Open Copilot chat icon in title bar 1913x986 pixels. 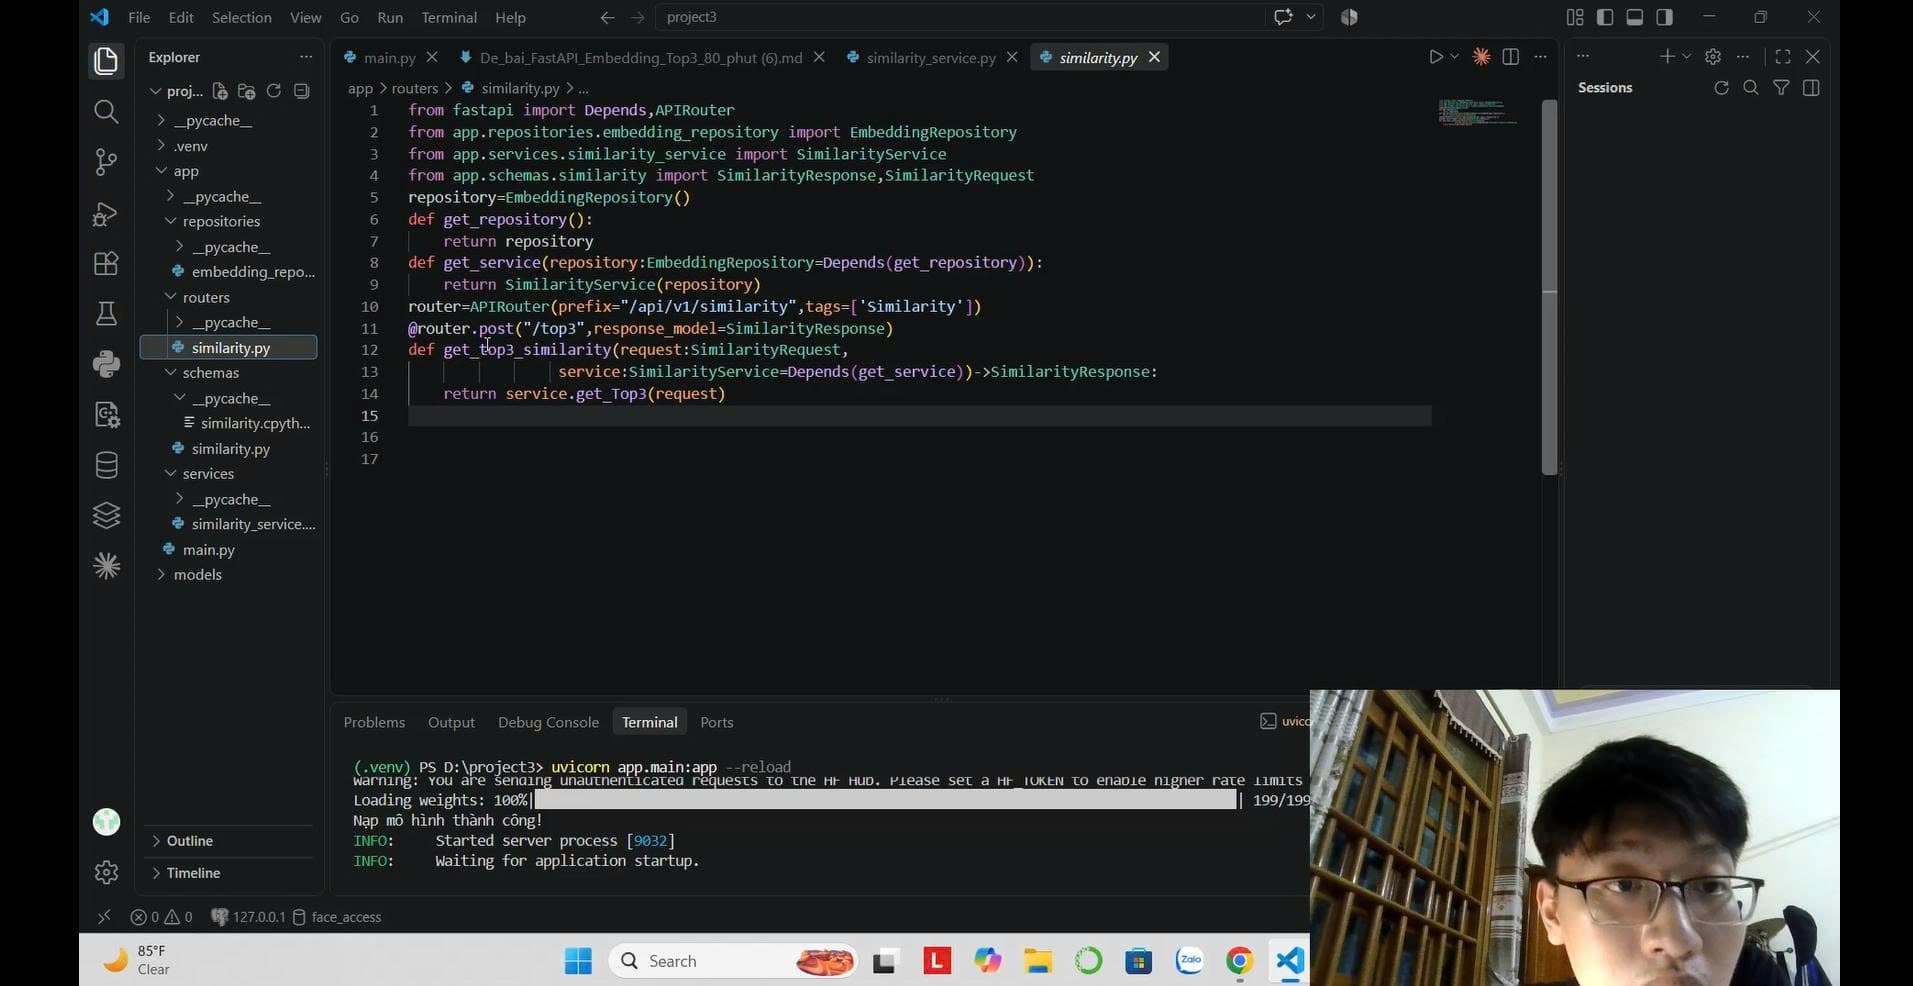[1283, 17]
